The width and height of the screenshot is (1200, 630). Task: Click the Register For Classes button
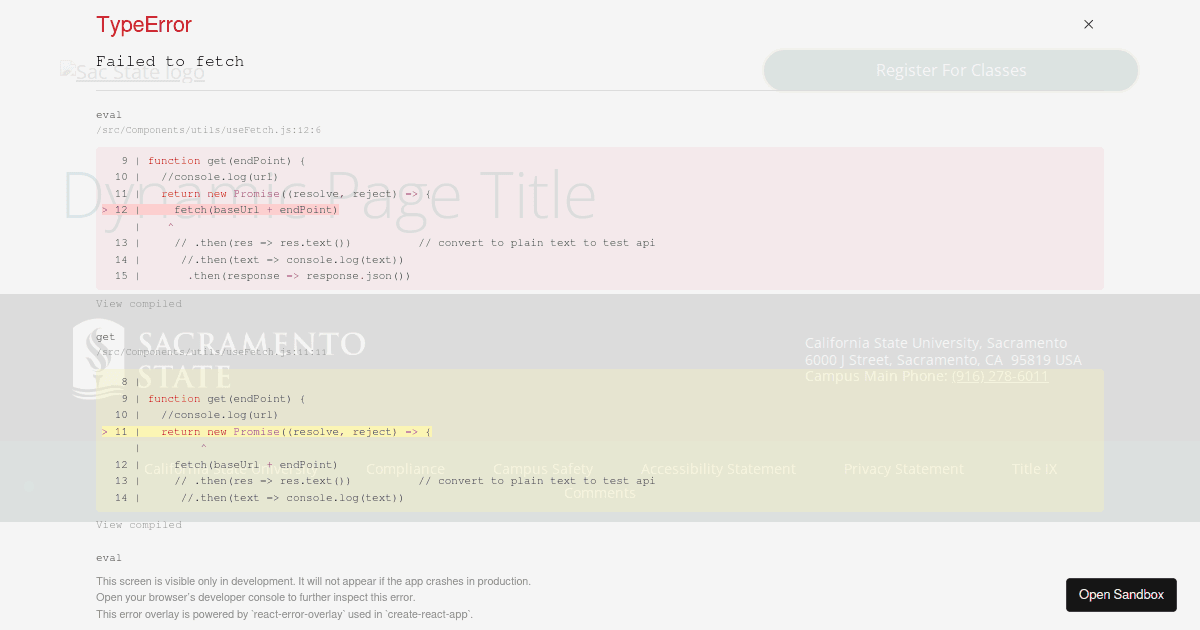click(x=950, y=70)
